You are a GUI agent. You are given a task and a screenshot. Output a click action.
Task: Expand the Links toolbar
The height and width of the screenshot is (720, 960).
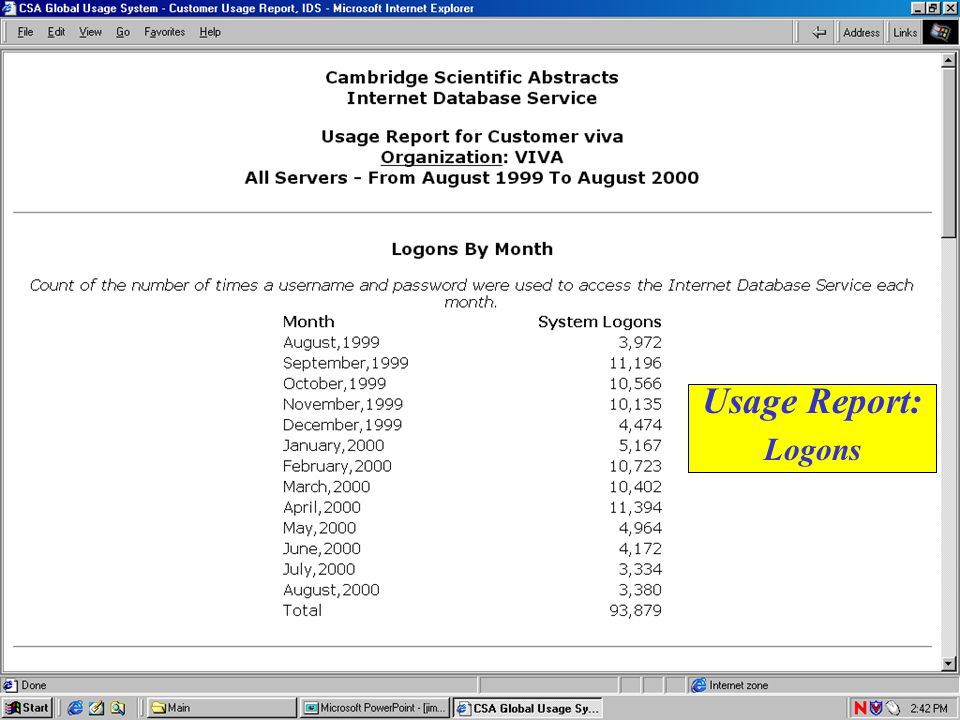905,32
